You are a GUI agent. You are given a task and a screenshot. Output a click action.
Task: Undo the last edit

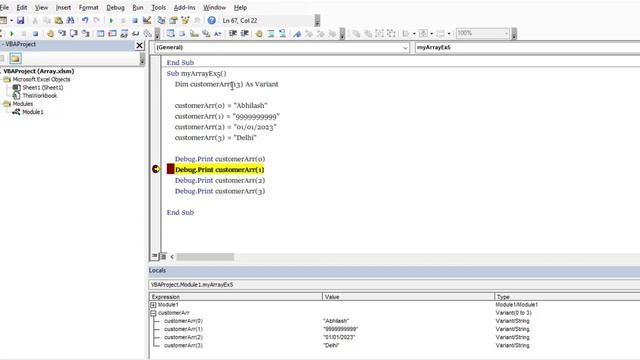pos(85,20)
